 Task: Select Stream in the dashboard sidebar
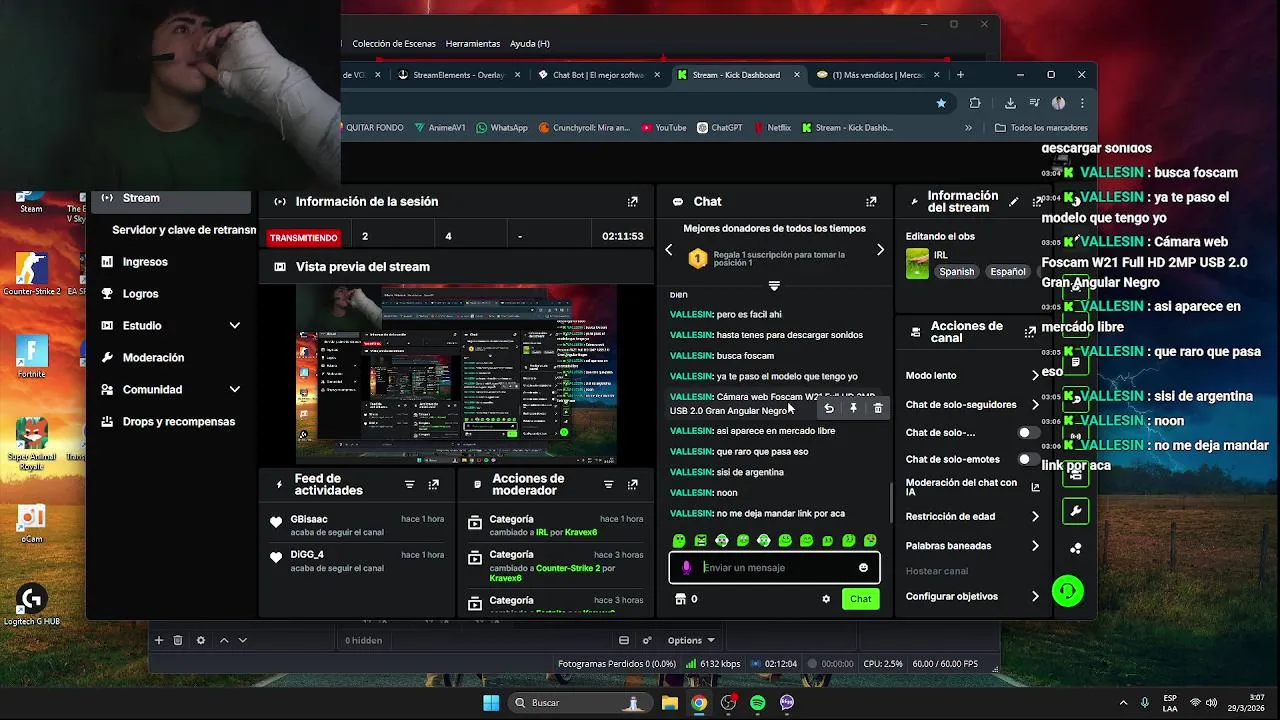click(170, 199)
